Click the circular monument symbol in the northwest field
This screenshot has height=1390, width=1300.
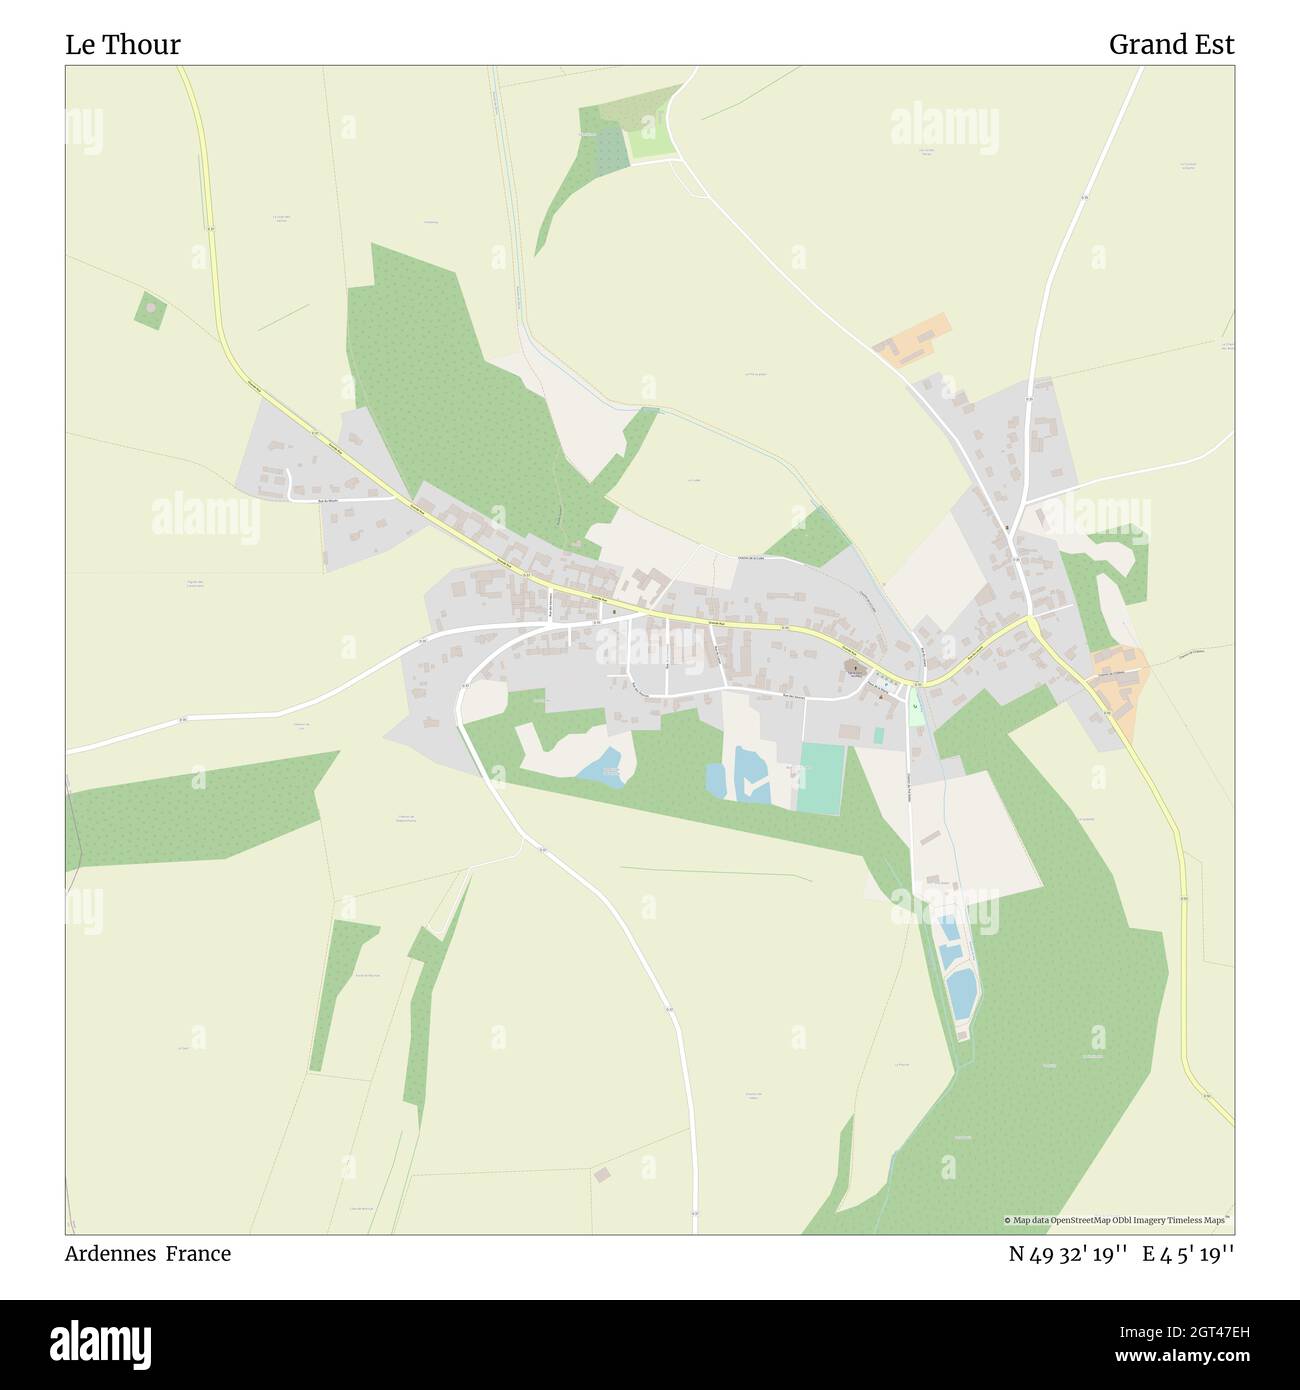150,309
